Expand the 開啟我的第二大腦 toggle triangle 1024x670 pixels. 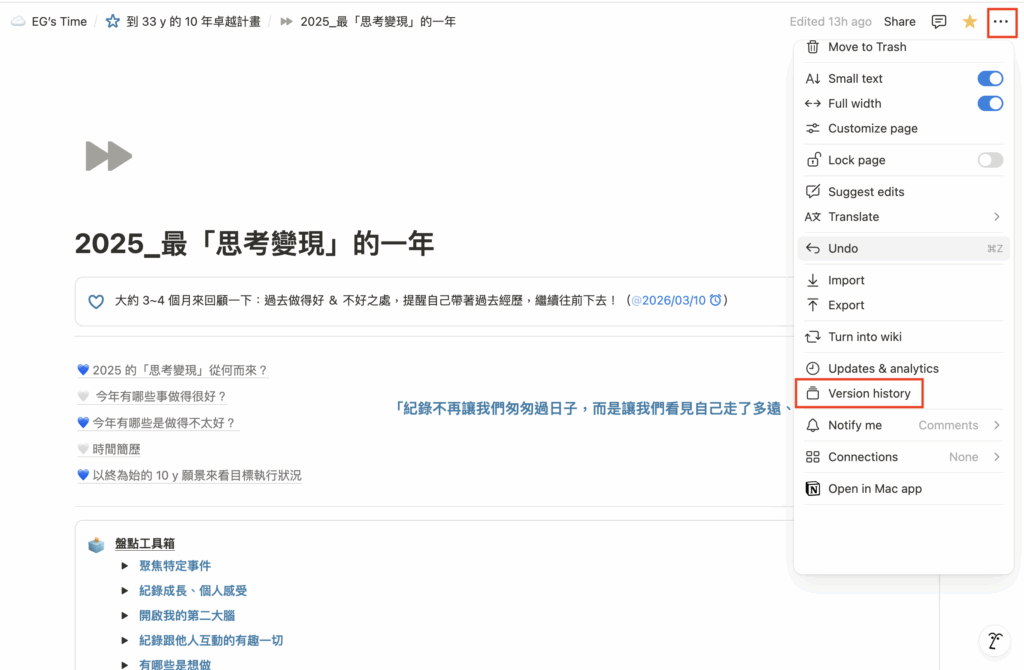125,616
